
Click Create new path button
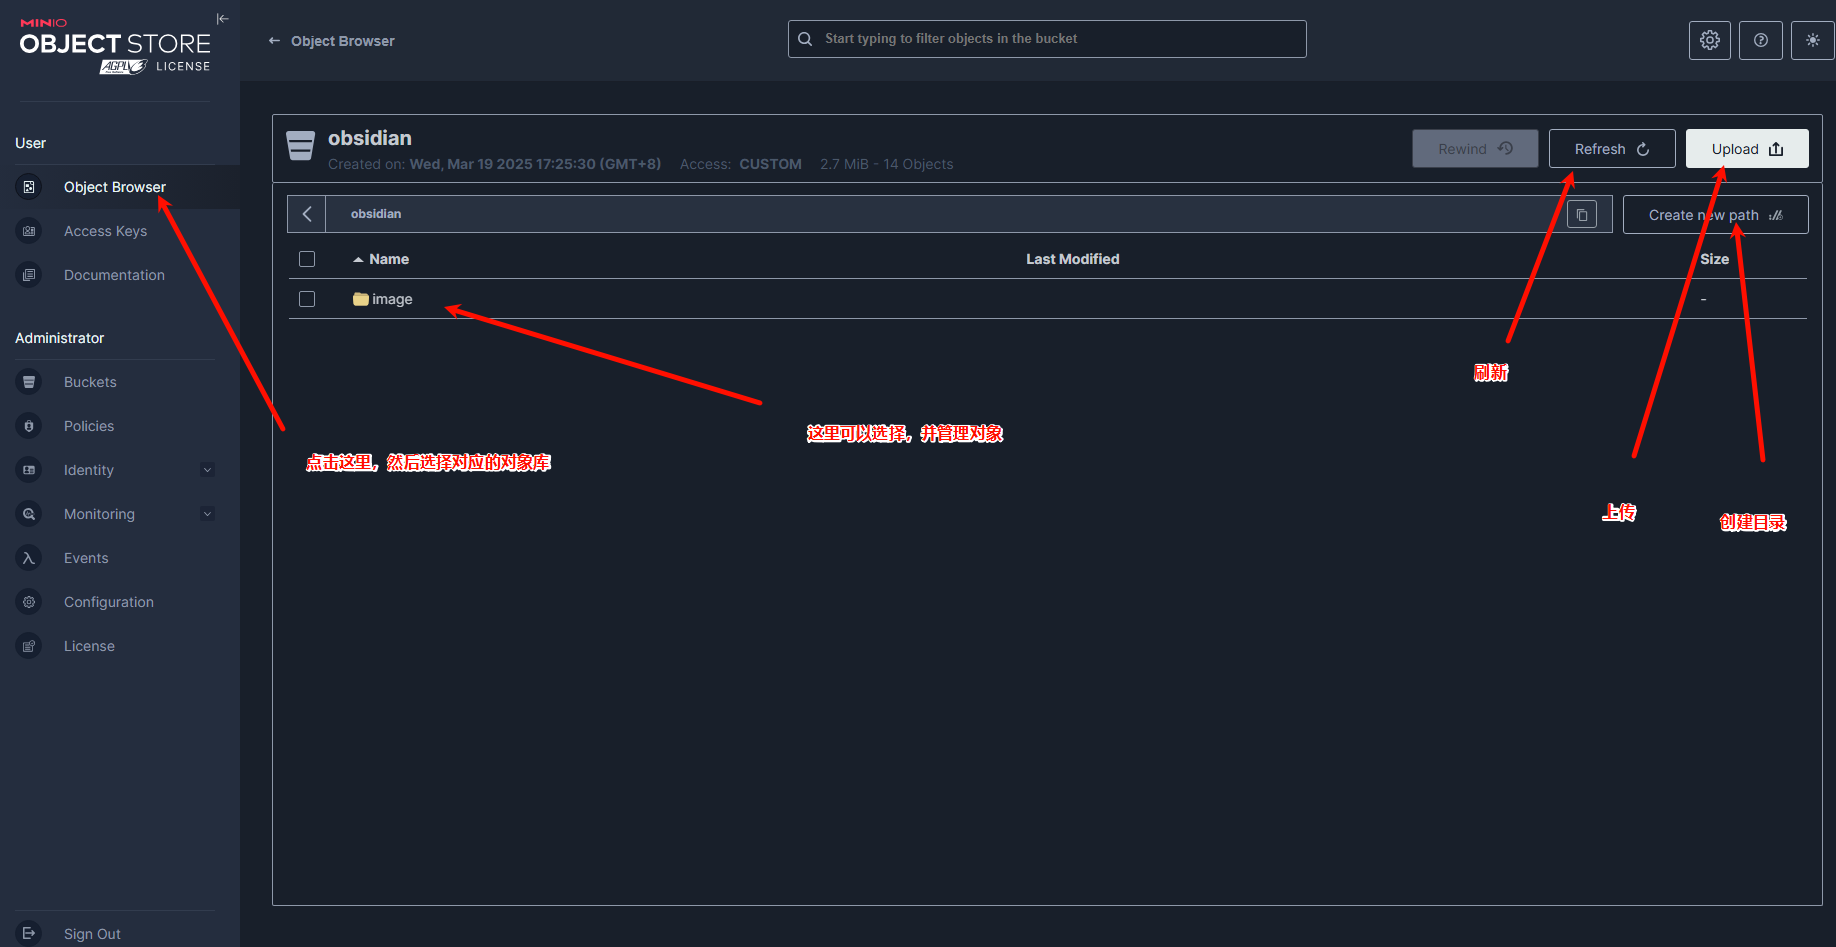(x=1714, y=215)
